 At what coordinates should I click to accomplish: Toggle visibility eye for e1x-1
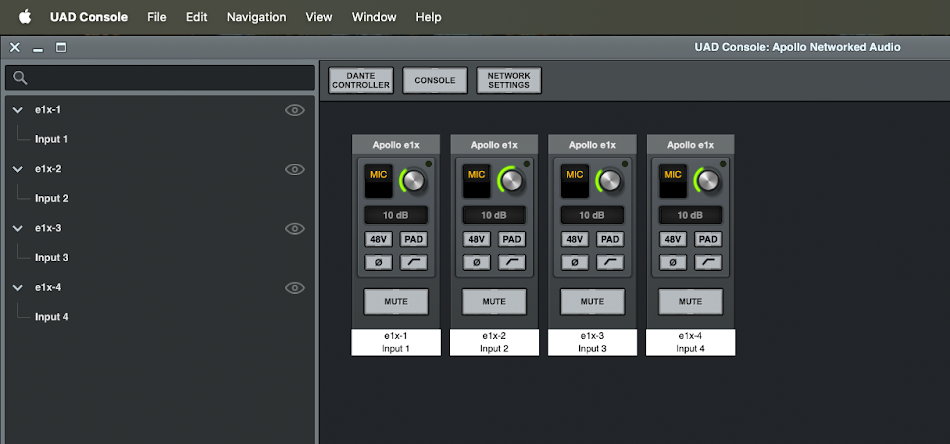click(x=295, y=110)
